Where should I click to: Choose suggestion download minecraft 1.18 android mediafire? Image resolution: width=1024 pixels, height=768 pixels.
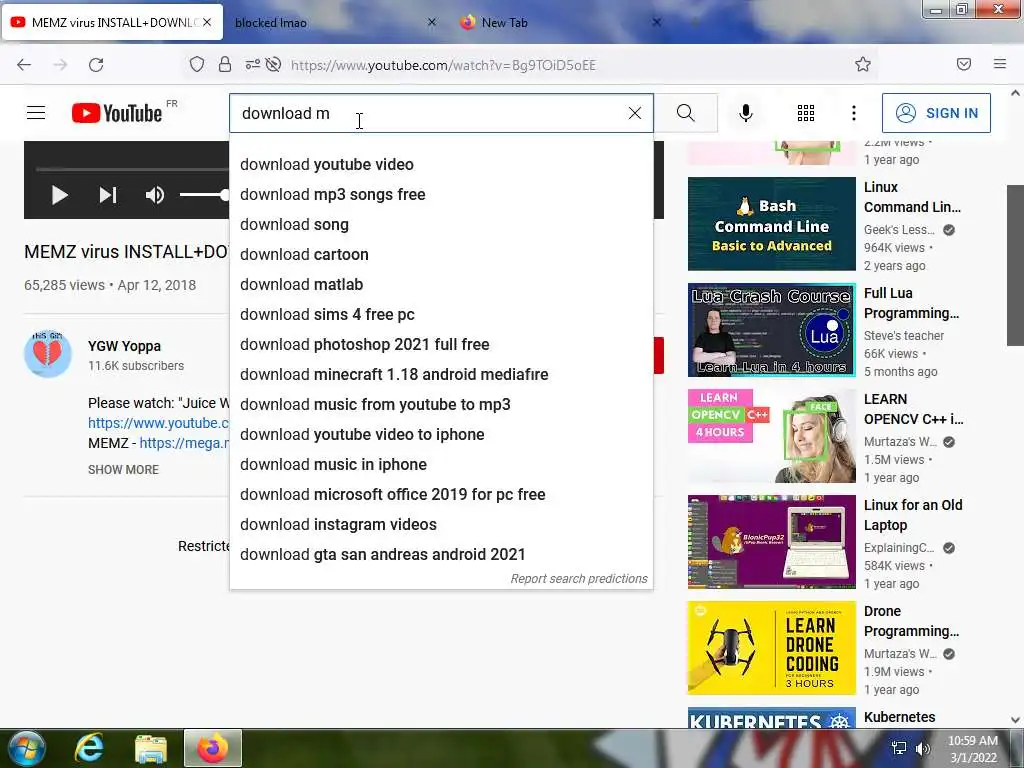(441, 375)
